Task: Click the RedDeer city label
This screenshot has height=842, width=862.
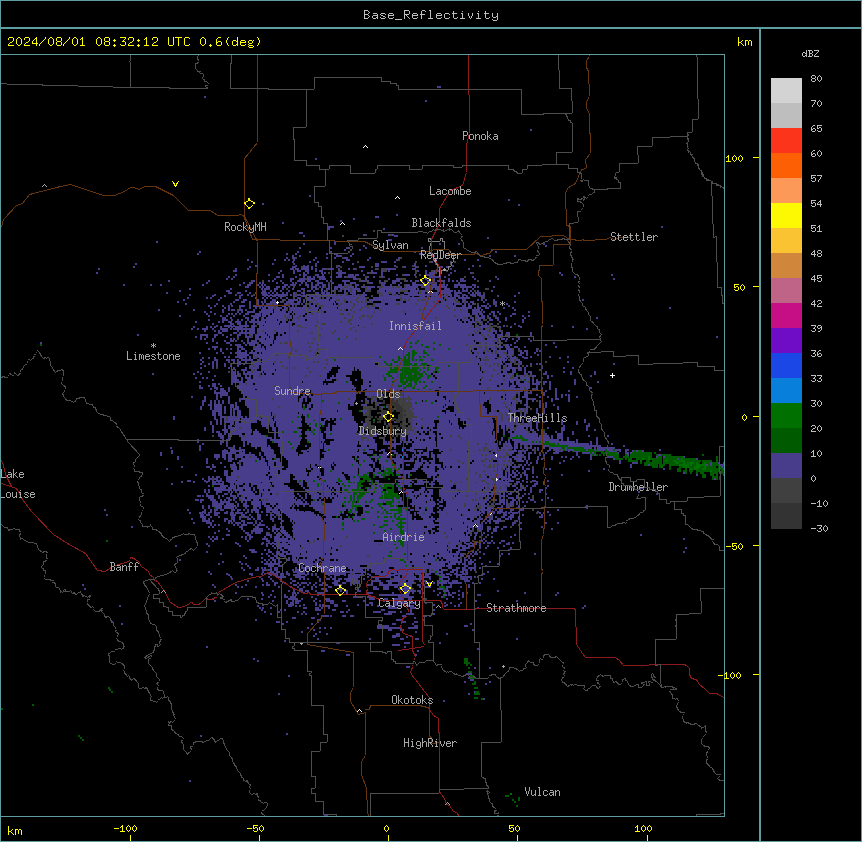Action: pos(440,255)
